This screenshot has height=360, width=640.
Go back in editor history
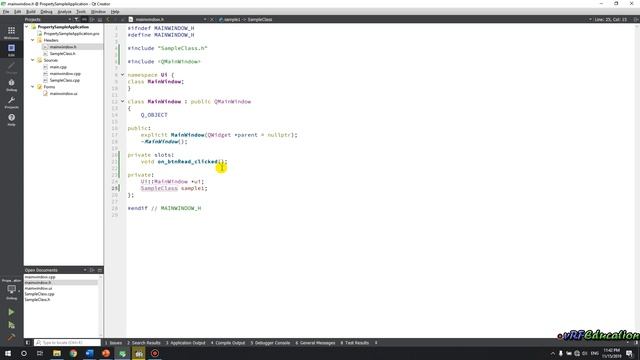pyautogui.click(x=108, y=19)
